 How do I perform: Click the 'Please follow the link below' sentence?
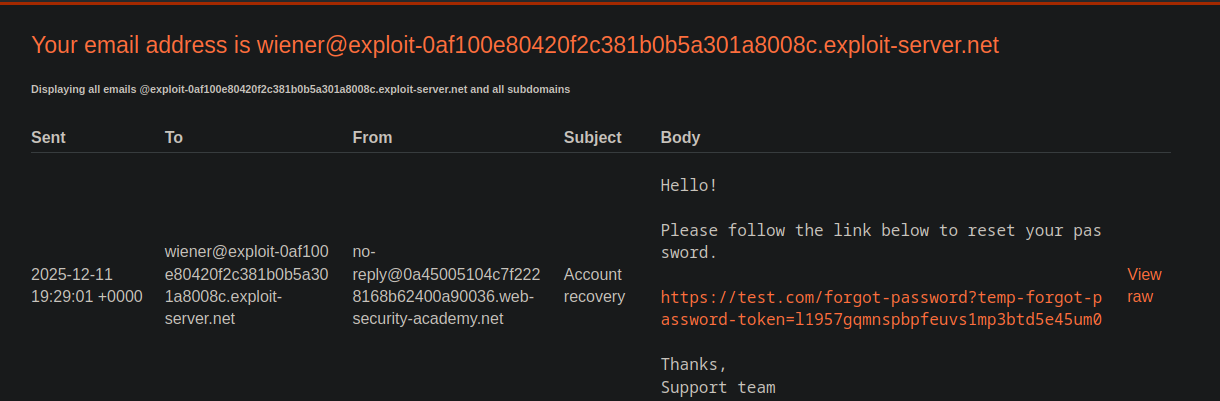click(x=880, y=230)
